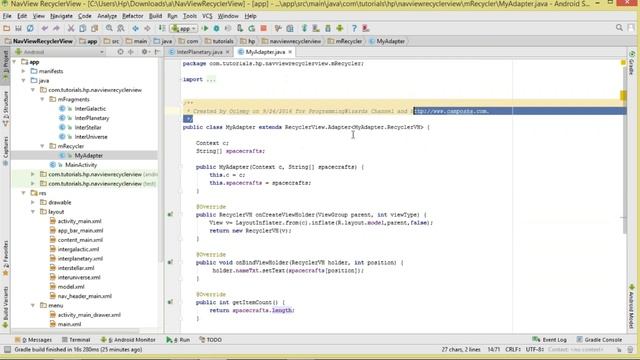Open the Gradle Console

click(600, 340)
